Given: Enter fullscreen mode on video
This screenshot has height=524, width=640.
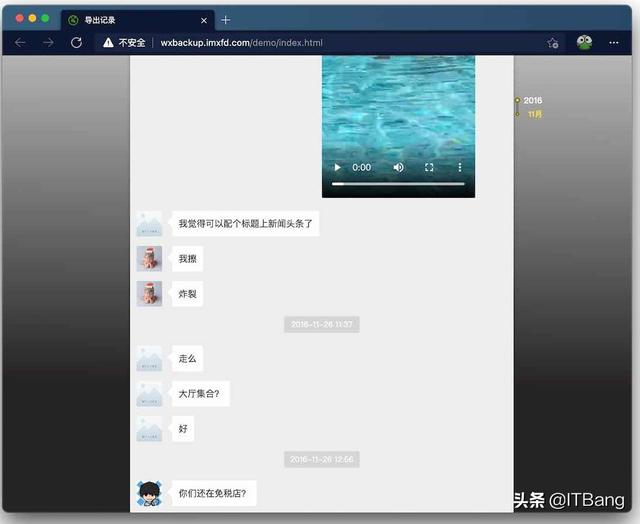Looking at the screenshot, I should [x=429, y=167].
